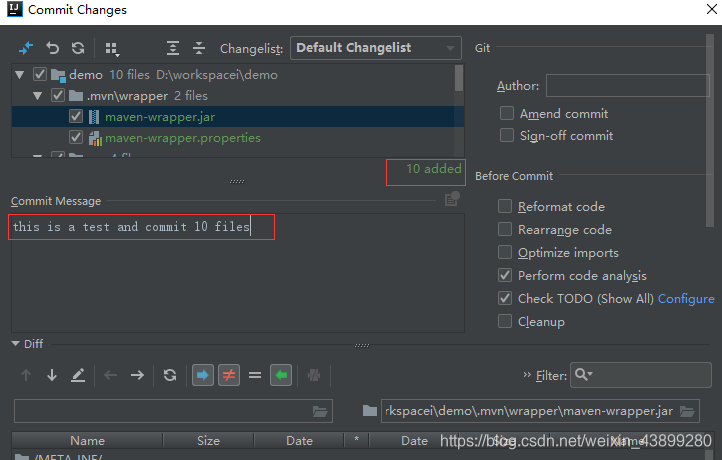Toggle the red not-equal diff filter

tap(229, 375)
